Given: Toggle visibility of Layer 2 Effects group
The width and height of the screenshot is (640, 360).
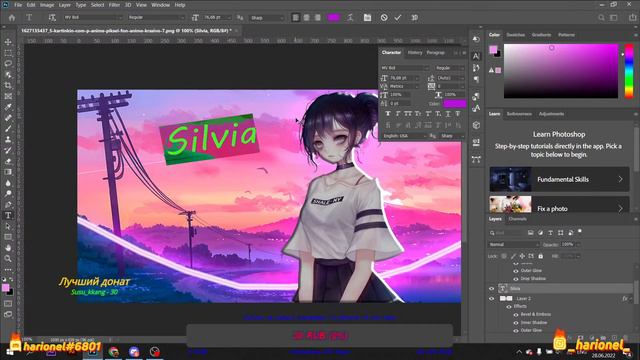Looking at the screenshot, I should [x=509, y=307].
